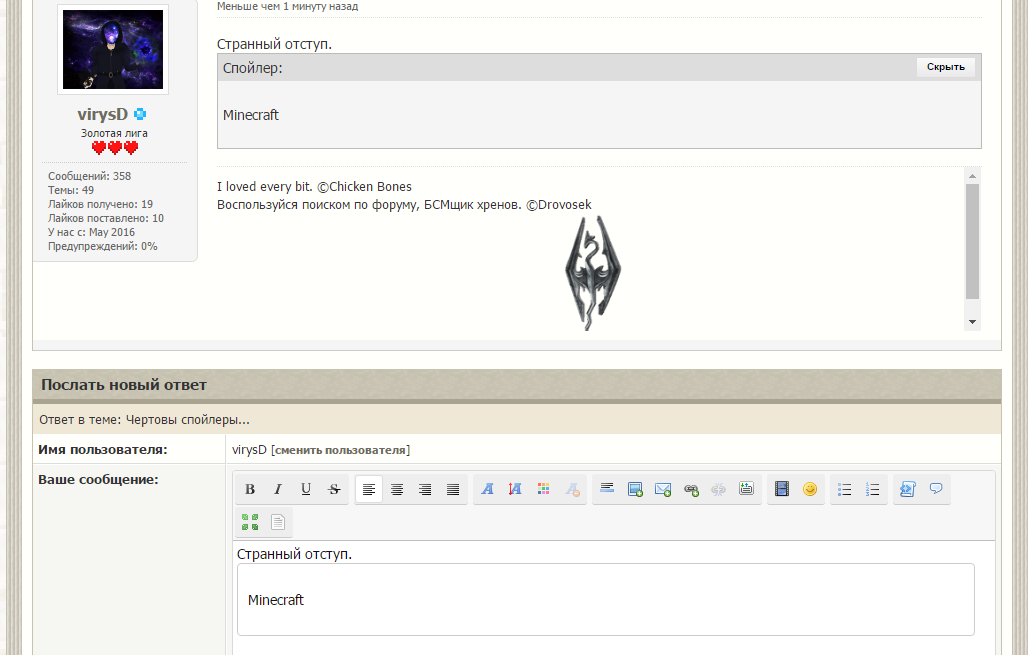Hide the spoiler with Скрыть button
This screenshot has height=655, width=1028.
(945, 67)
